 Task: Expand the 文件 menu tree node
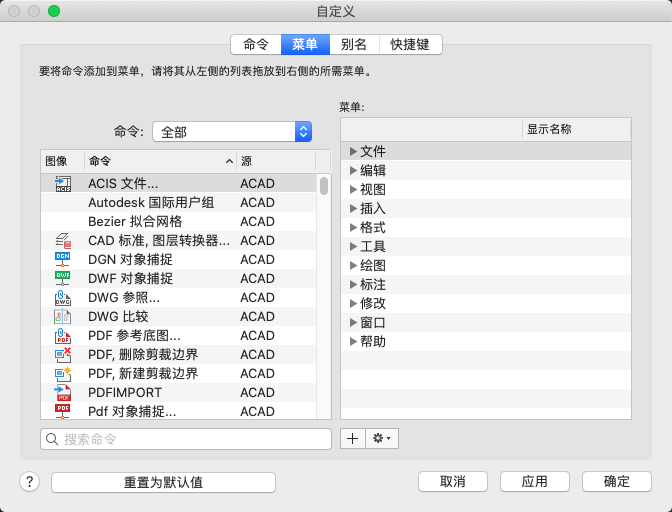coord(353,151)
